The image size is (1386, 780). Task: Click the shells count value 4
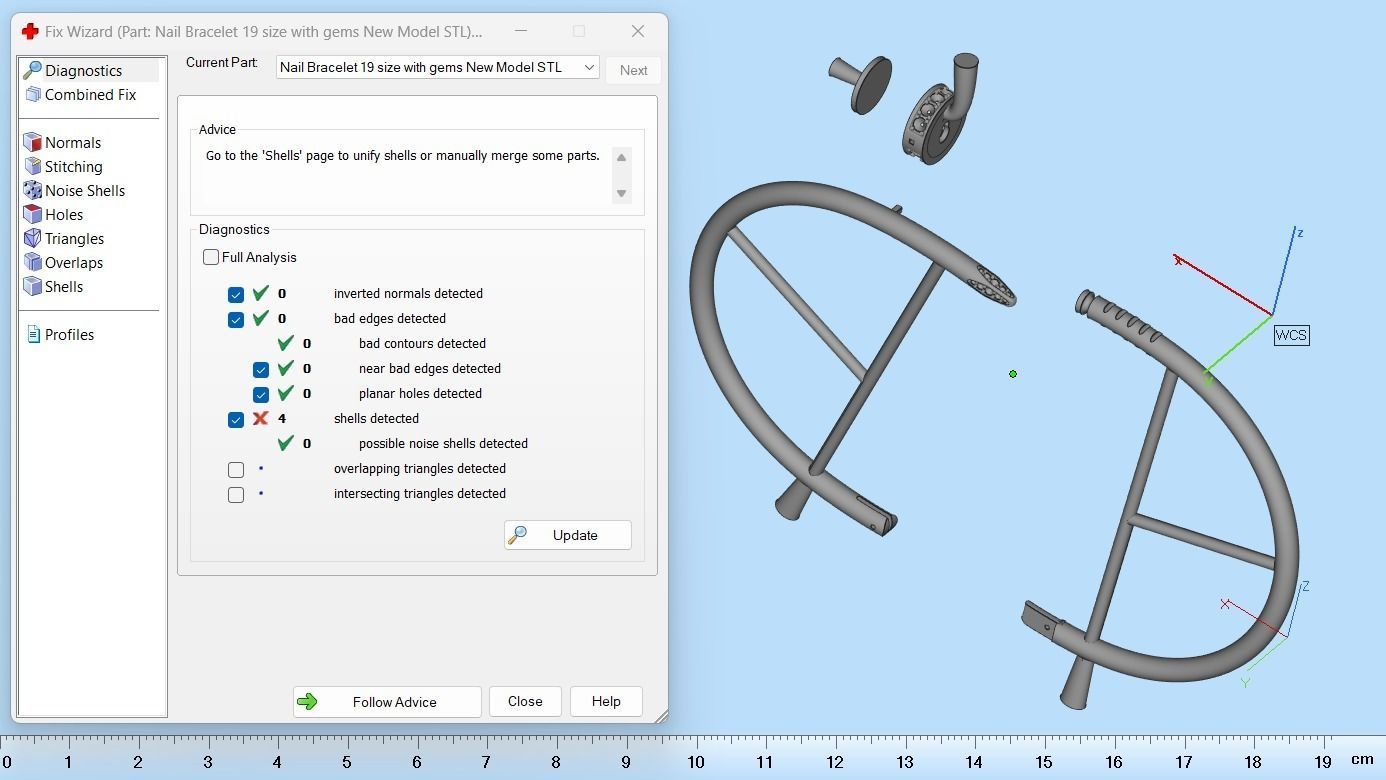(x=282, y=418)
